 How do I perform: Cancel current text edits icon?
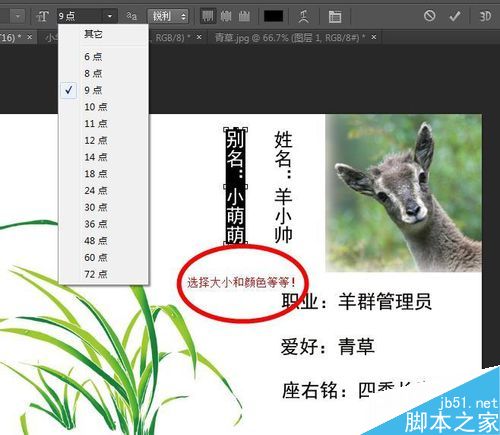pyautogui.click(x=429, y=16)
